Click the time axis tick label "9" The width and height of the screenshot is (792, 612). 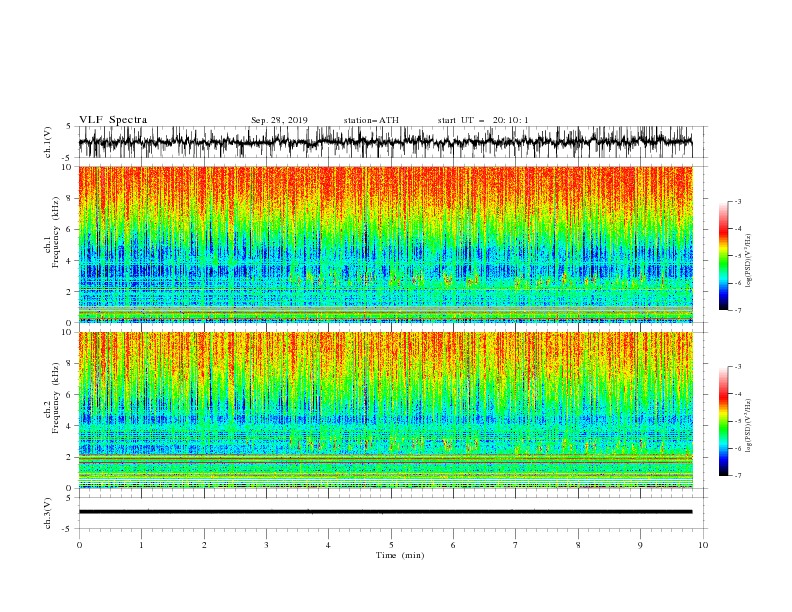[x=640, y=545]
